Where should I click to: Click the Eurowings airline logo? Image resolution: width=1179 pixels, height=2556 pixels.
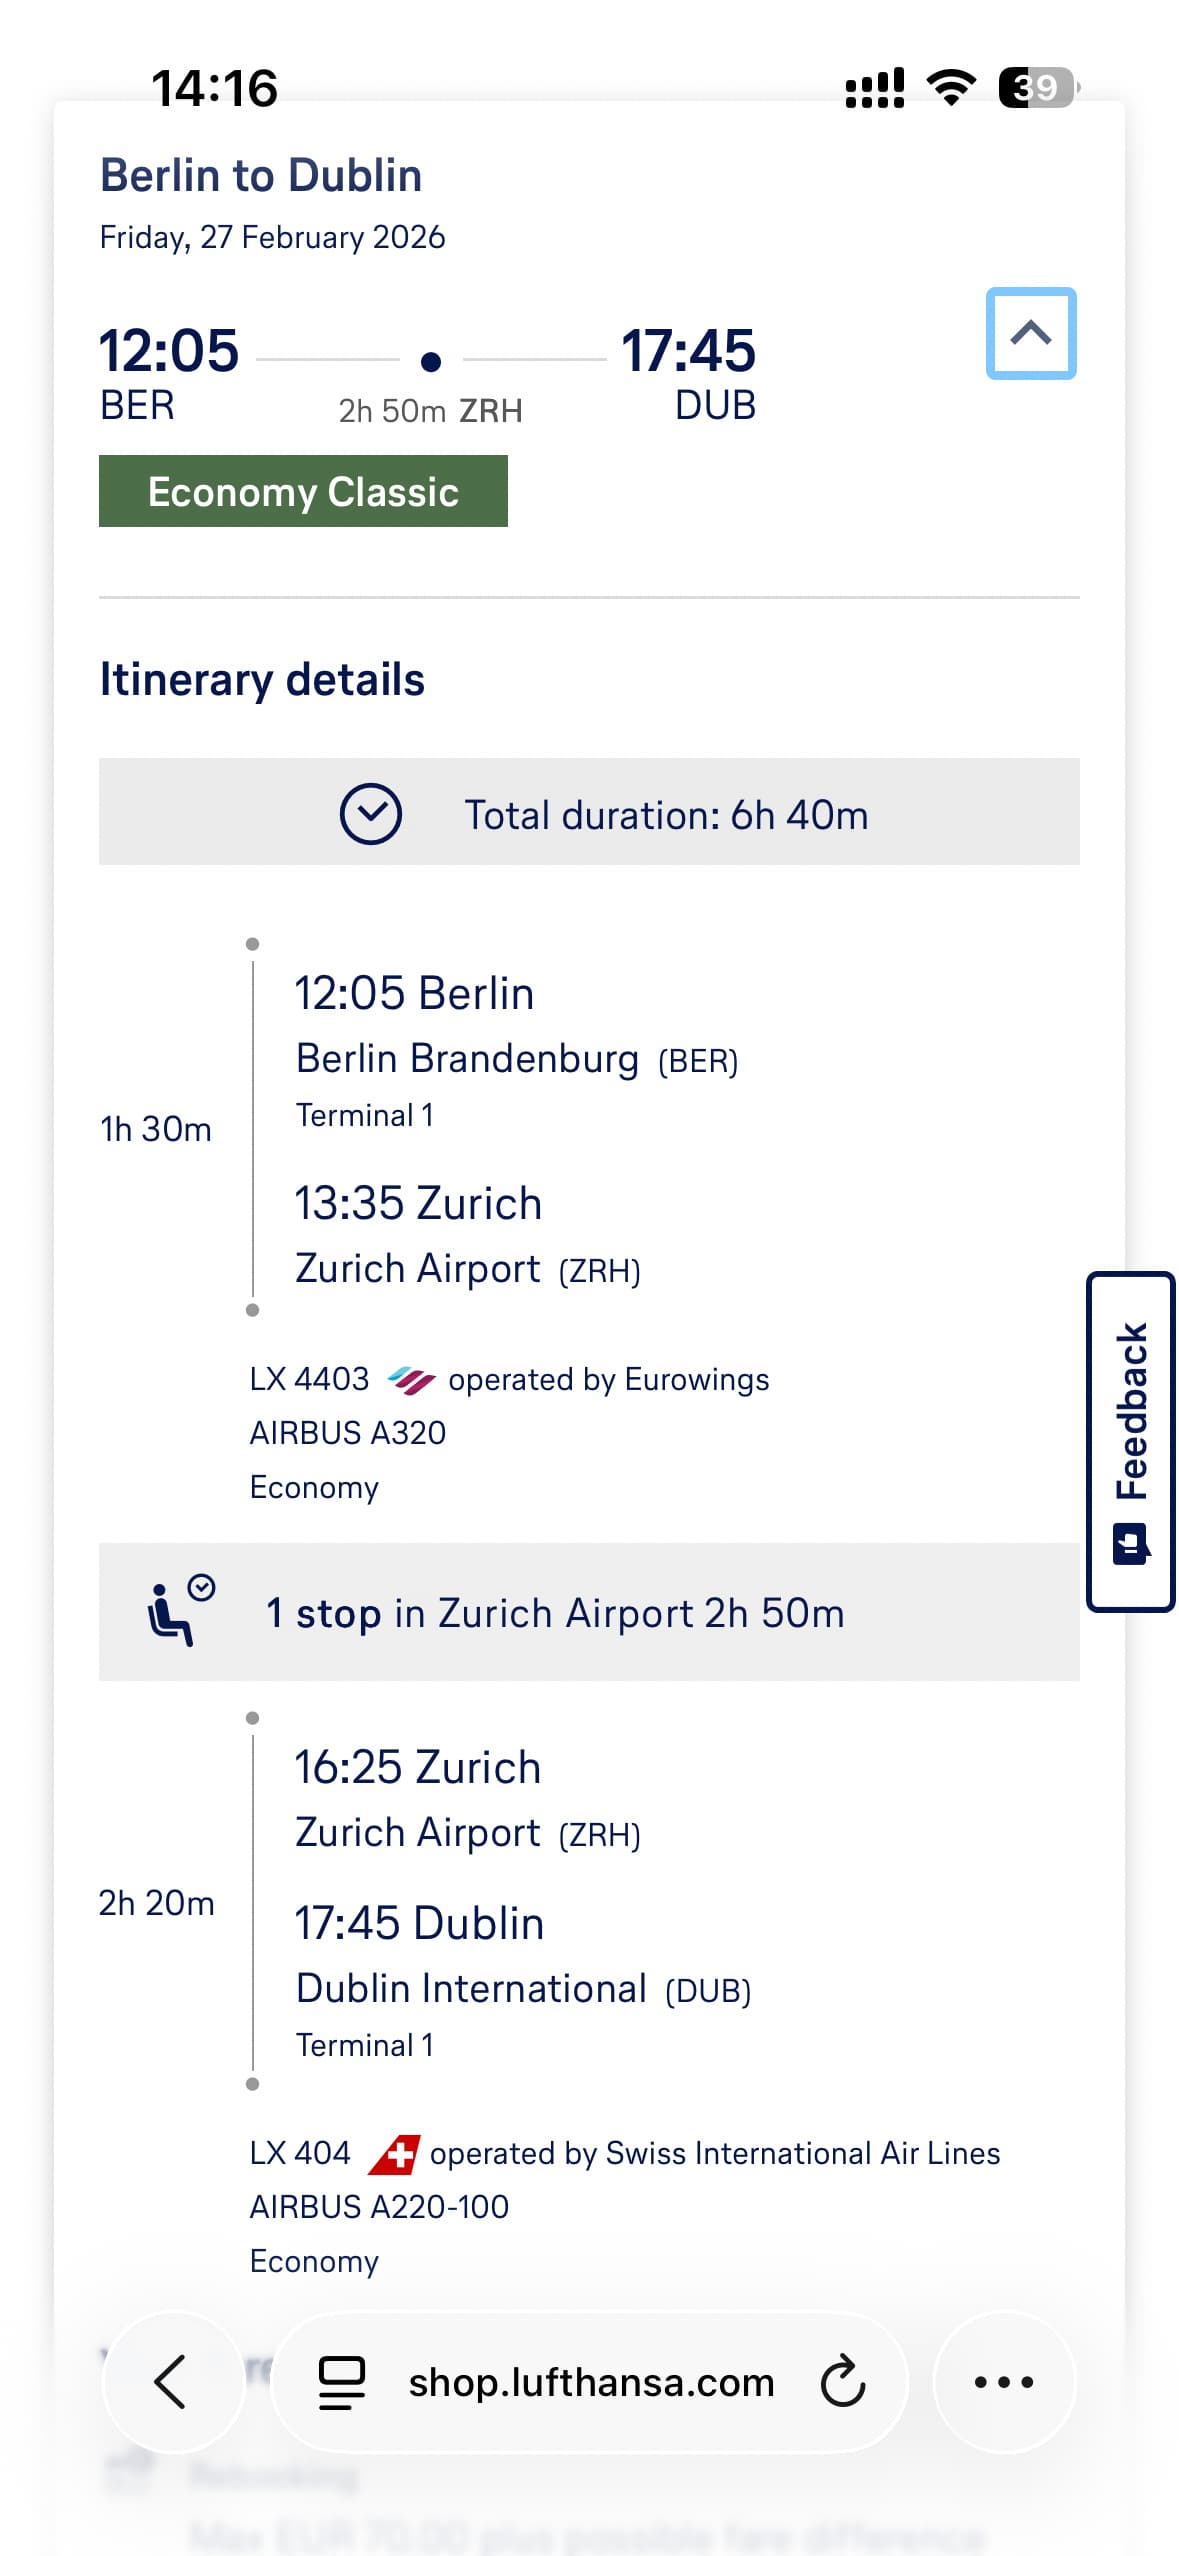point(410,1380)
